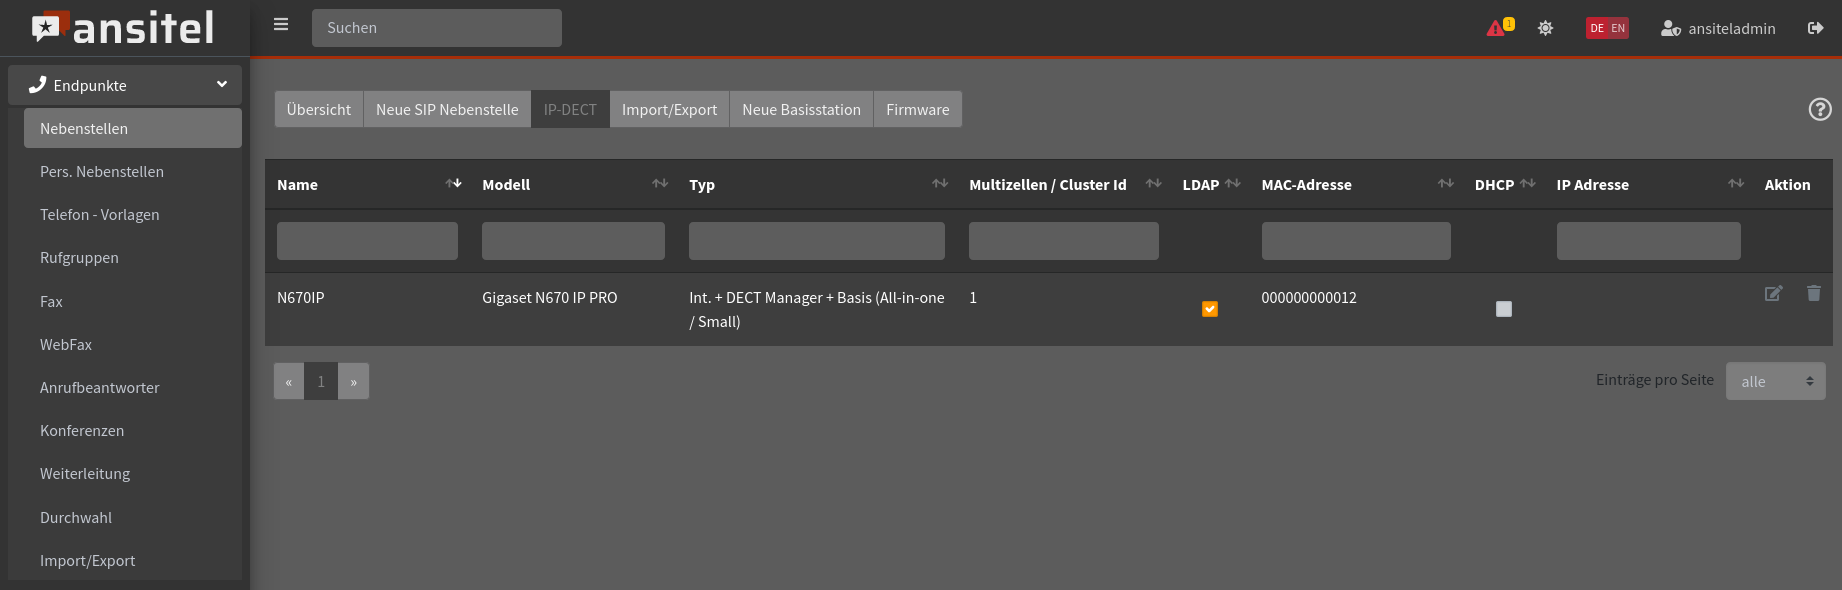The width and height of the screenshot is (1842, 590).
Task: Open the Einträge pro Seite dropdown
Action: pyautogui.click(x=1775, y=381)
